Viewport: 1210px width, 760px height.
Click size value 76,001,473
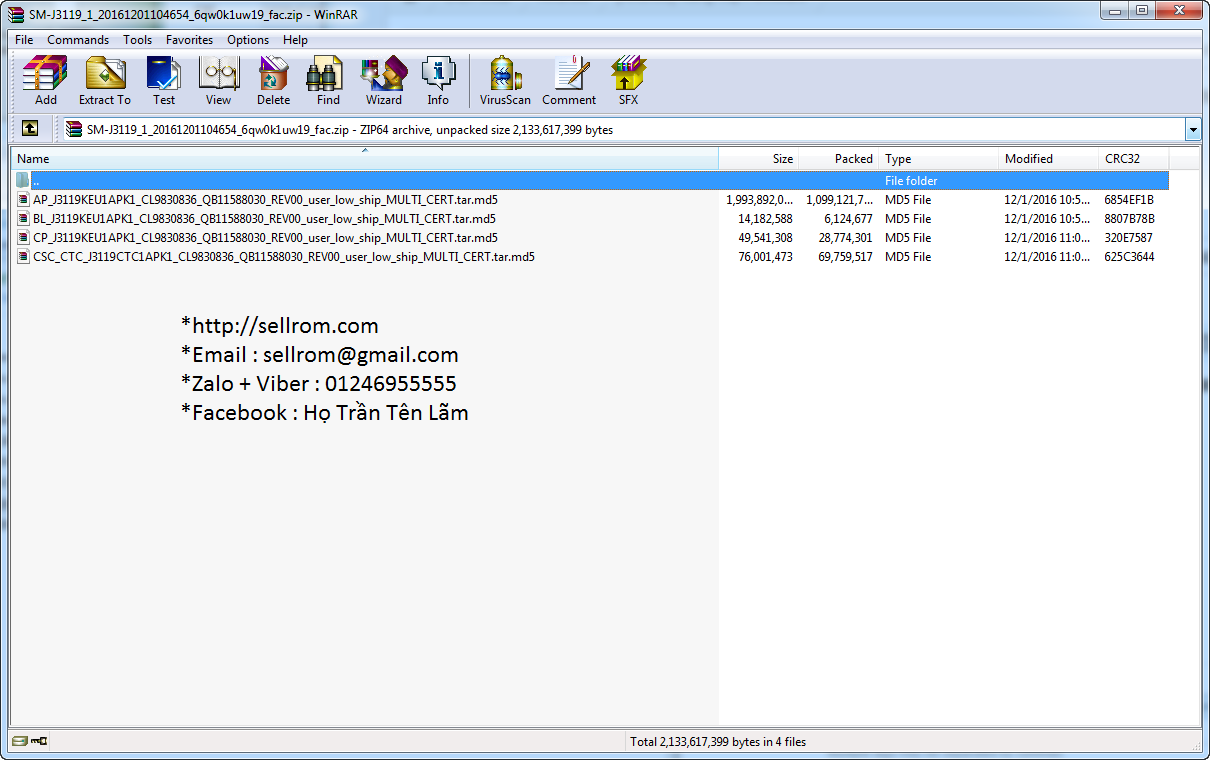point(765,257)
